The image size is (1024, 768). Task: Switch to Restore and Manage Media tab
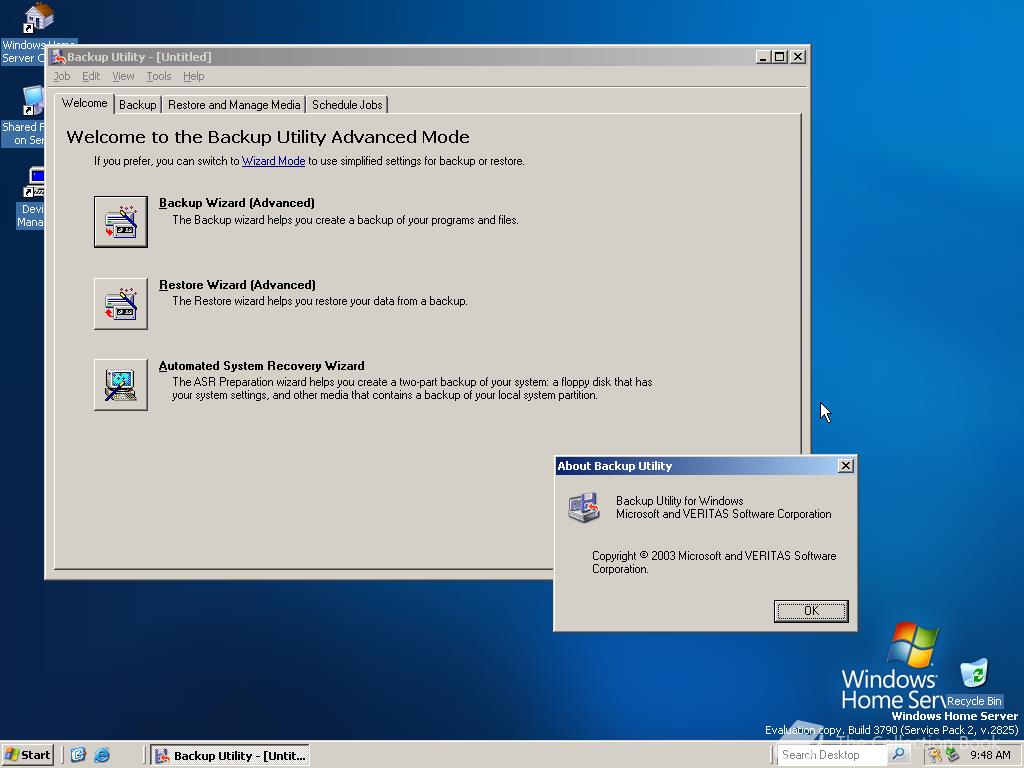(234, 104)
